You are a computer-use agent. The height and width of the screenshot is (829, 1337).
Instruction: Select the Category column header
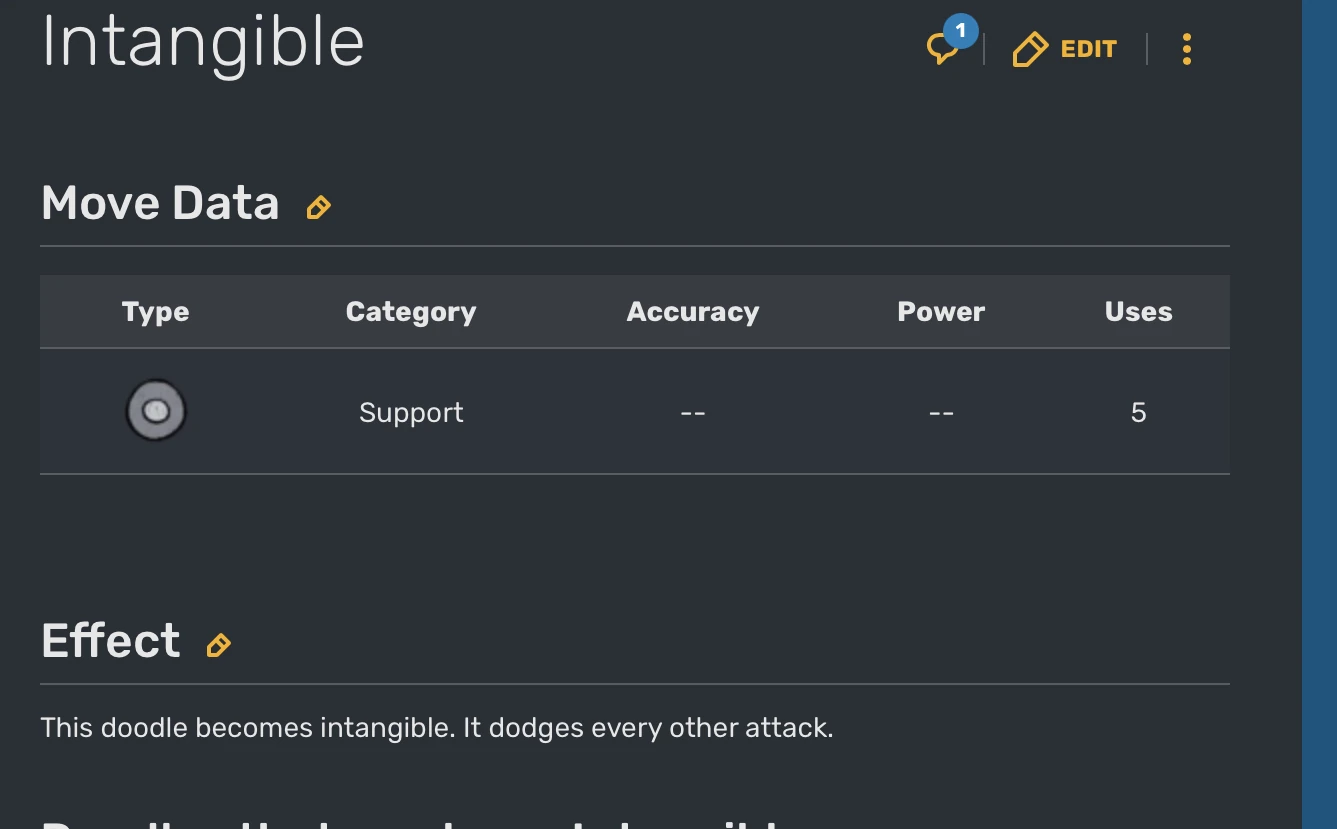(411, 312)
